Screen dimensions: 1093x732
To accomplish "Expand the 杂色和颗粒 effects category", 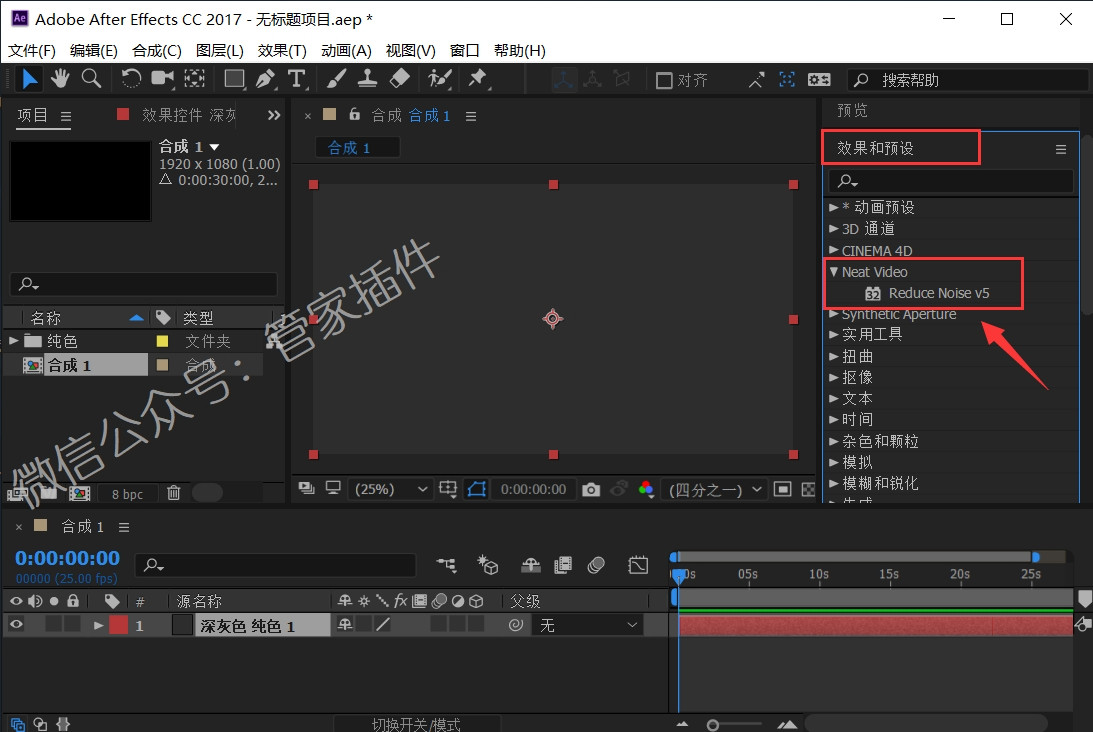I will [x=880, y=441].
